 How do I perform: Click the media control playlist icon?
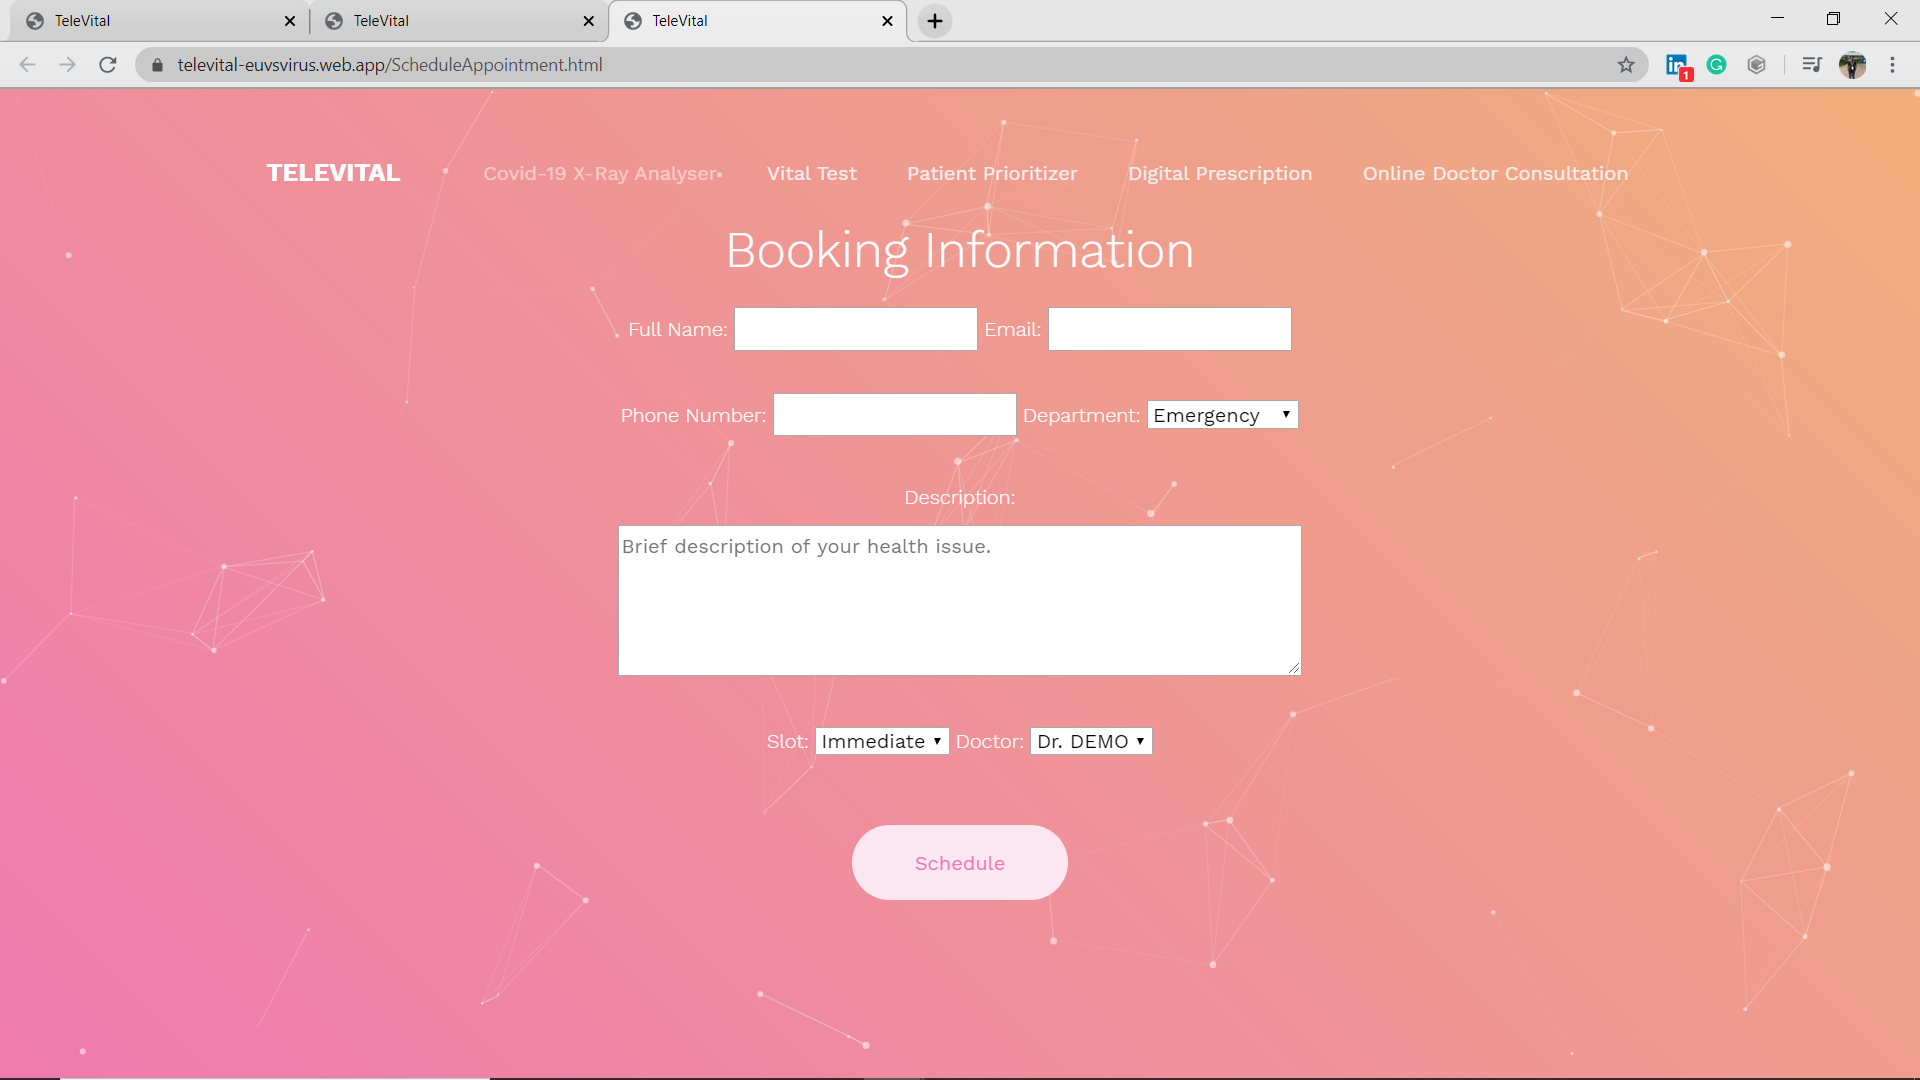coord(1811,65)
